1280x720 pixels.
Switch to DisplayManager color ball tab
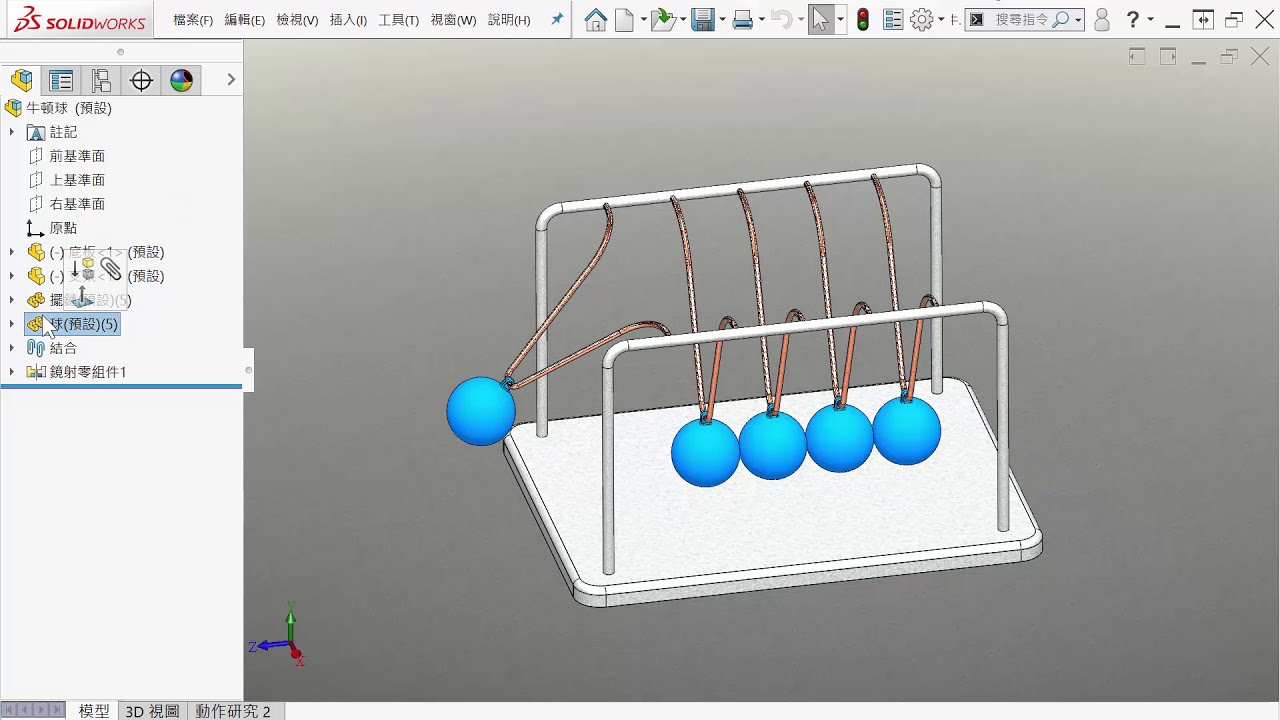pyautogui.click(x=181, y=80)
